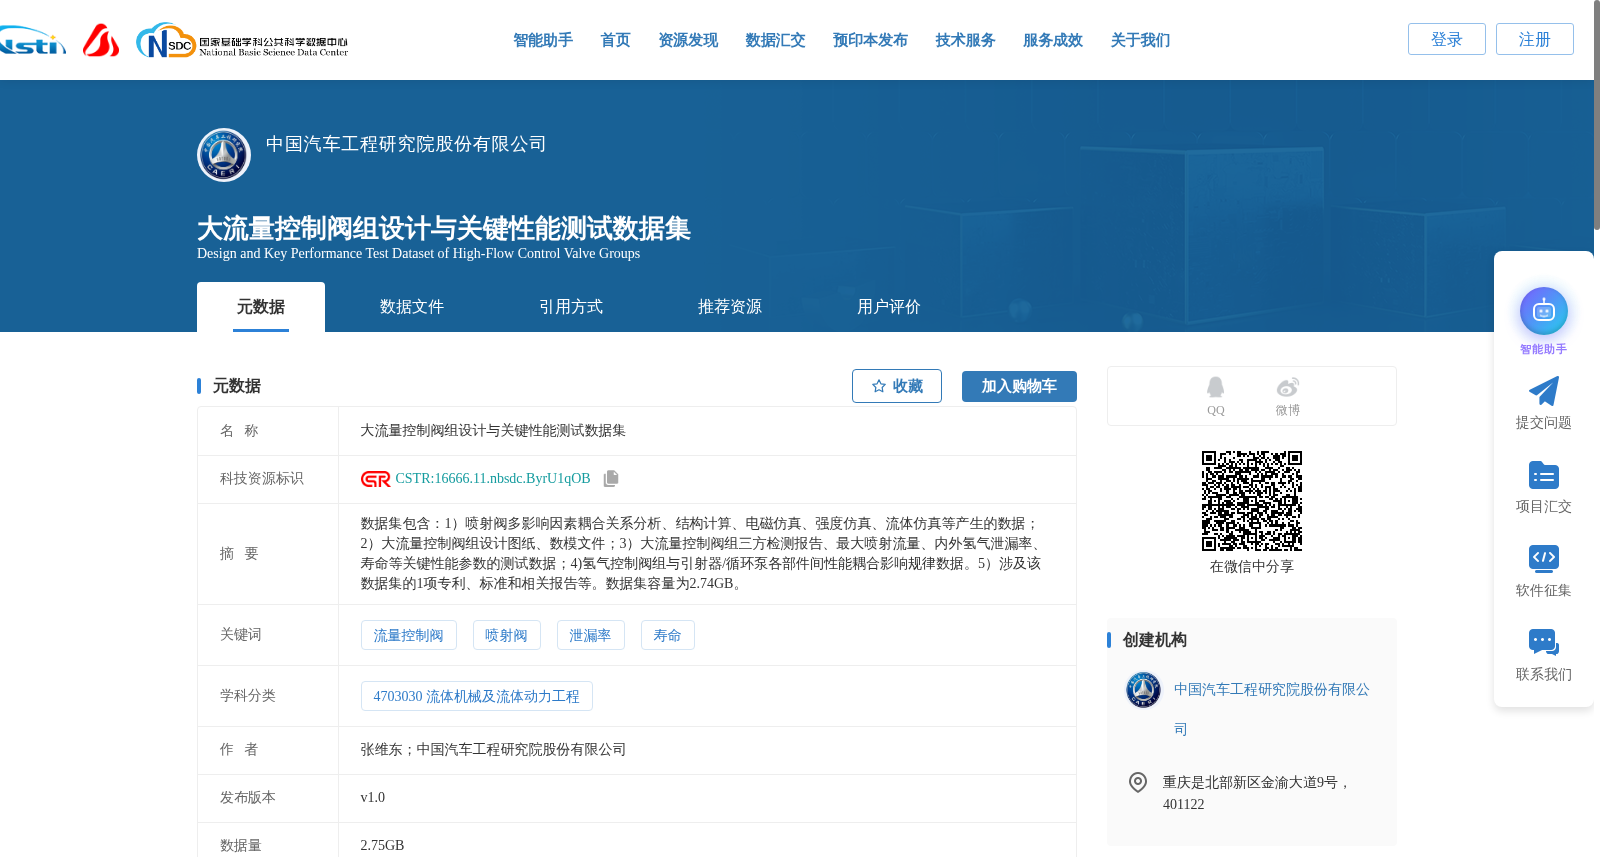Select keyword tag 流量控制阀

(409, 635)
